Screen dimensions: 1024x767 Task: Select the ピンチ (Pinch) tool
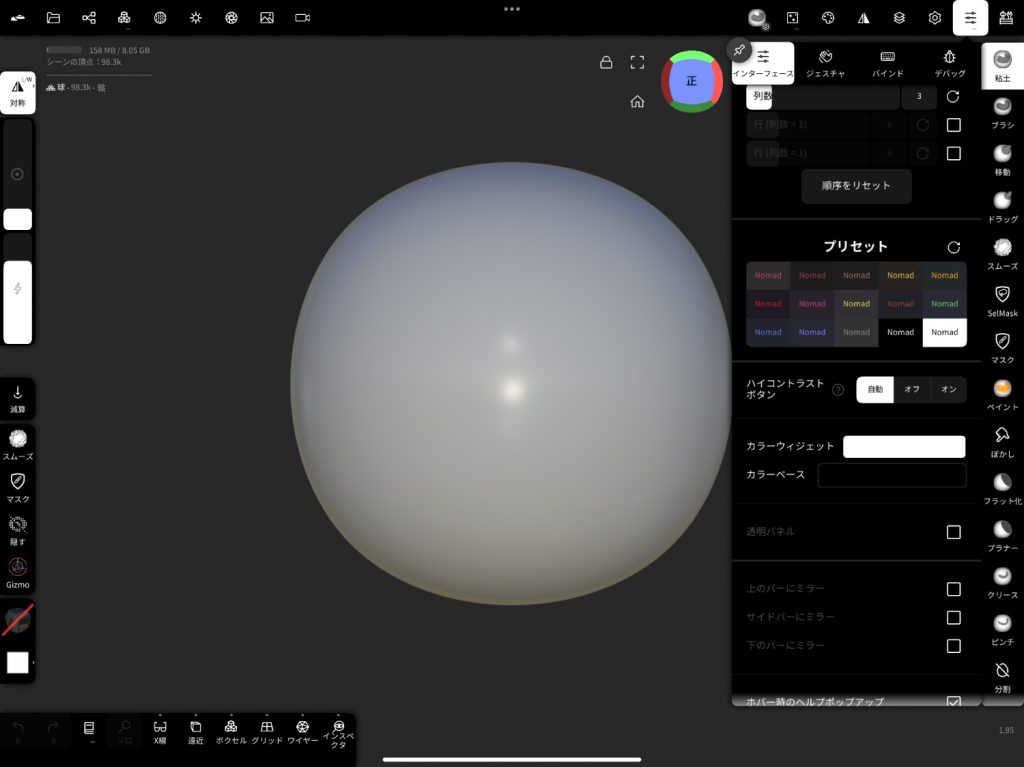[1002, 629]
